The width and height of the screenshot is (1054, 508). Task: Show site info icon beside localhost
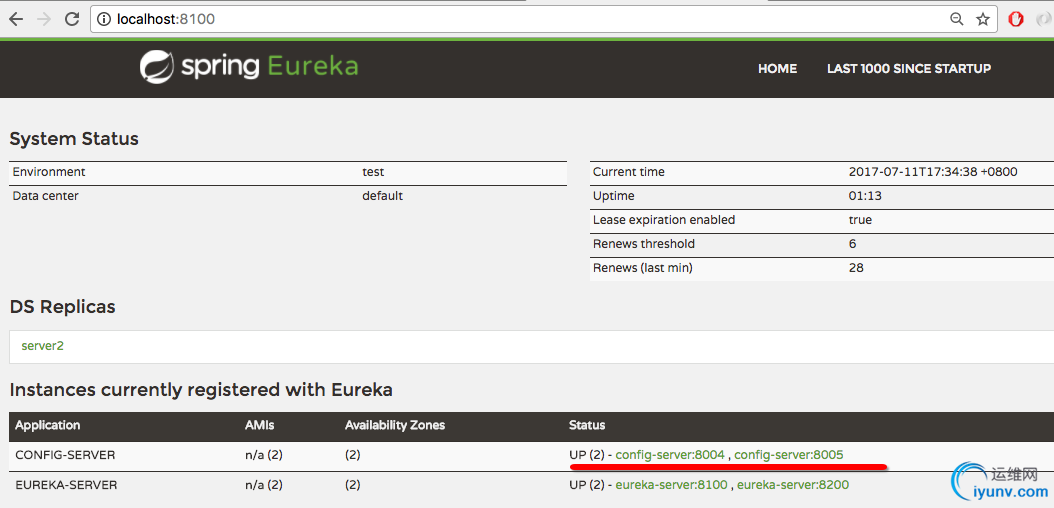[x=104, y=19]
